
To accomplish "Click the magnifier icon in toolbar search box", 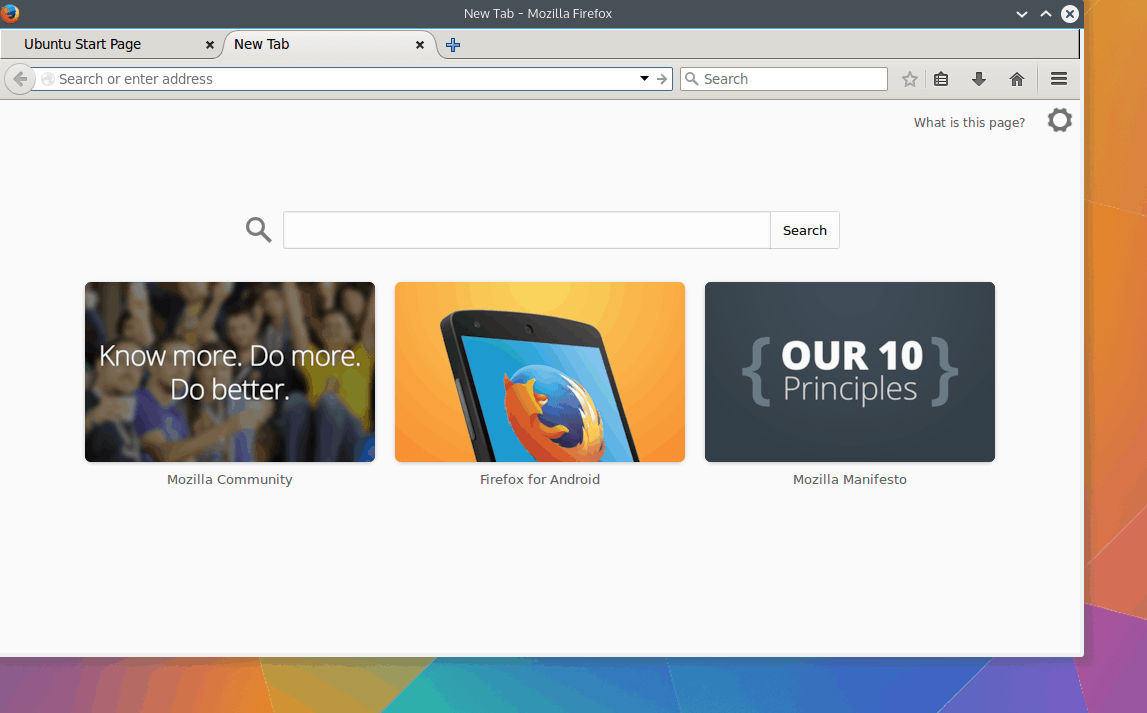I will click(691, 79).
